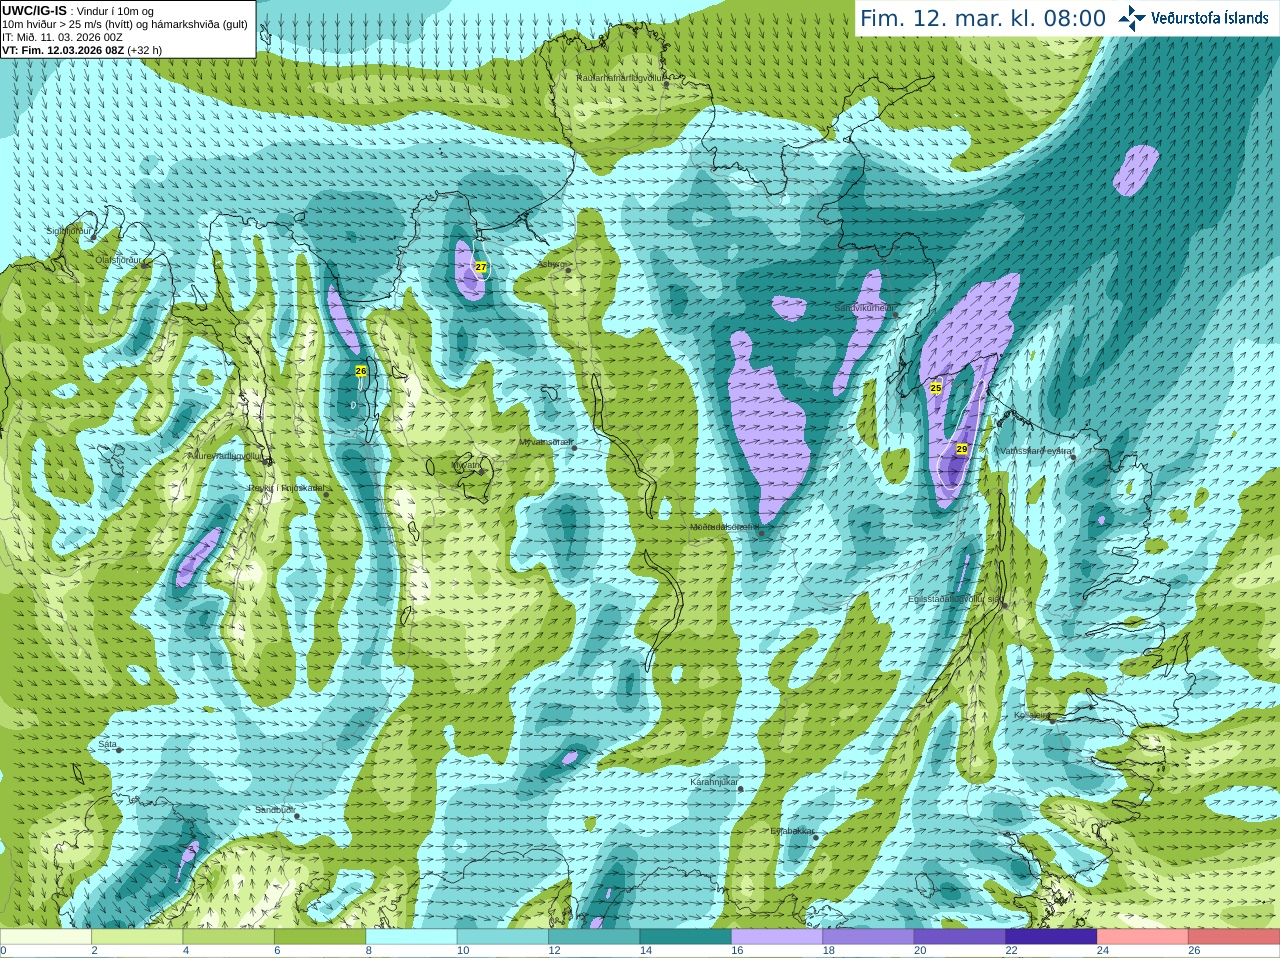Click the 'IT: Mið. 11. 03. 2026 00Z' line
Viewport: 1280px width, 958px height.
click(63, 37)
